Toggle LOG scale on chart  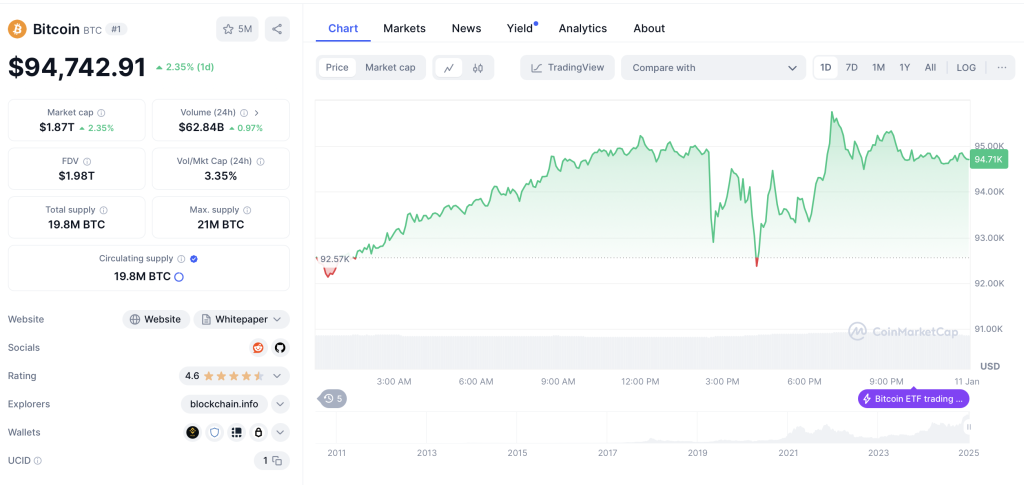click(967, 68)
